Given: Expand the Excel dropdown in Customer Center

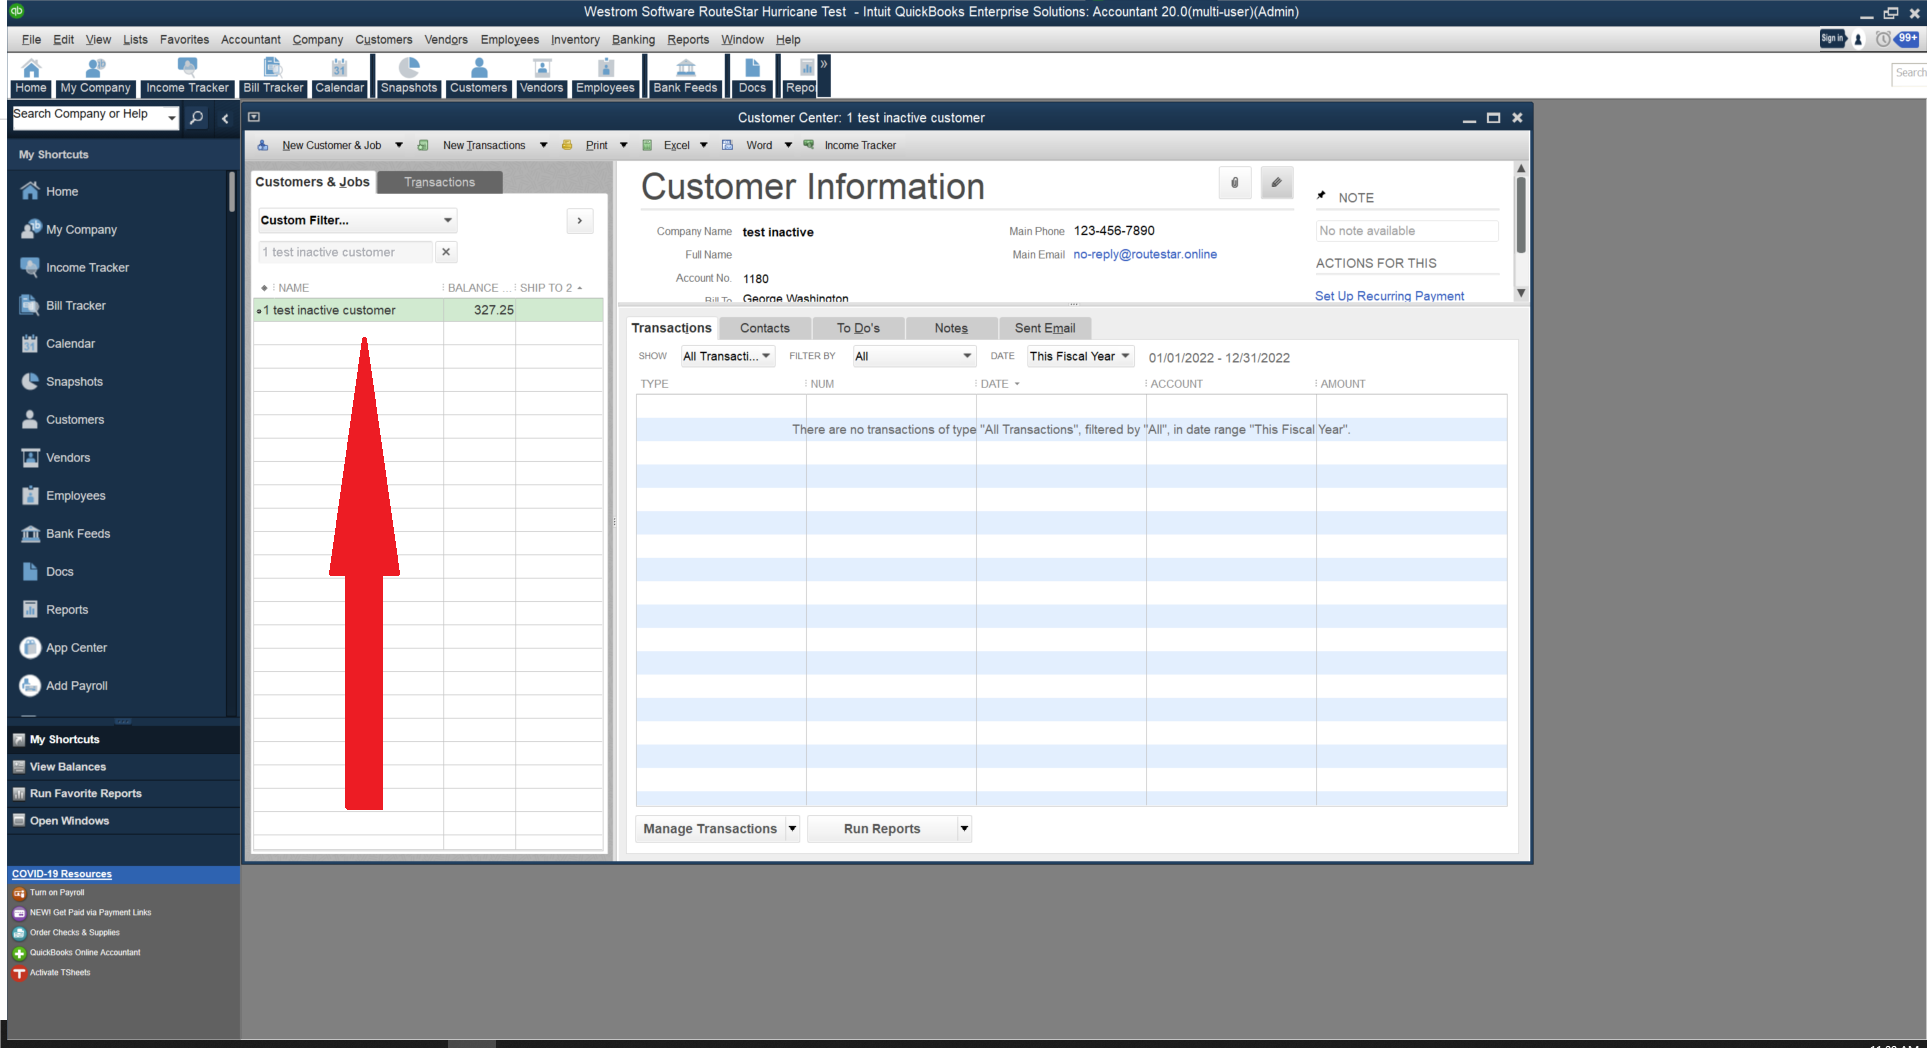Looking at the screenshot, I should [704, 146].
